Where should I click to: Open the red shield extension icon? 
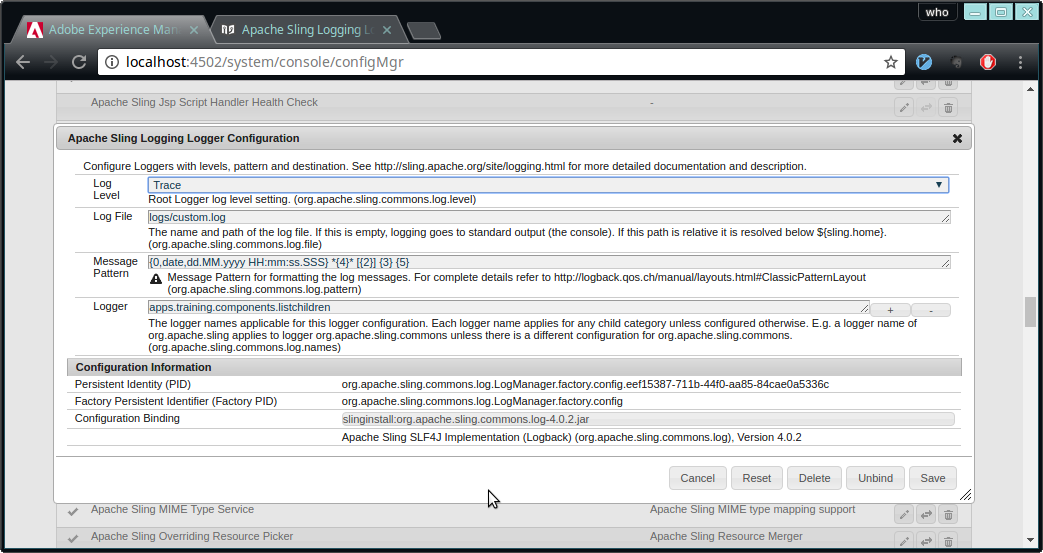[x=988, y=62]
